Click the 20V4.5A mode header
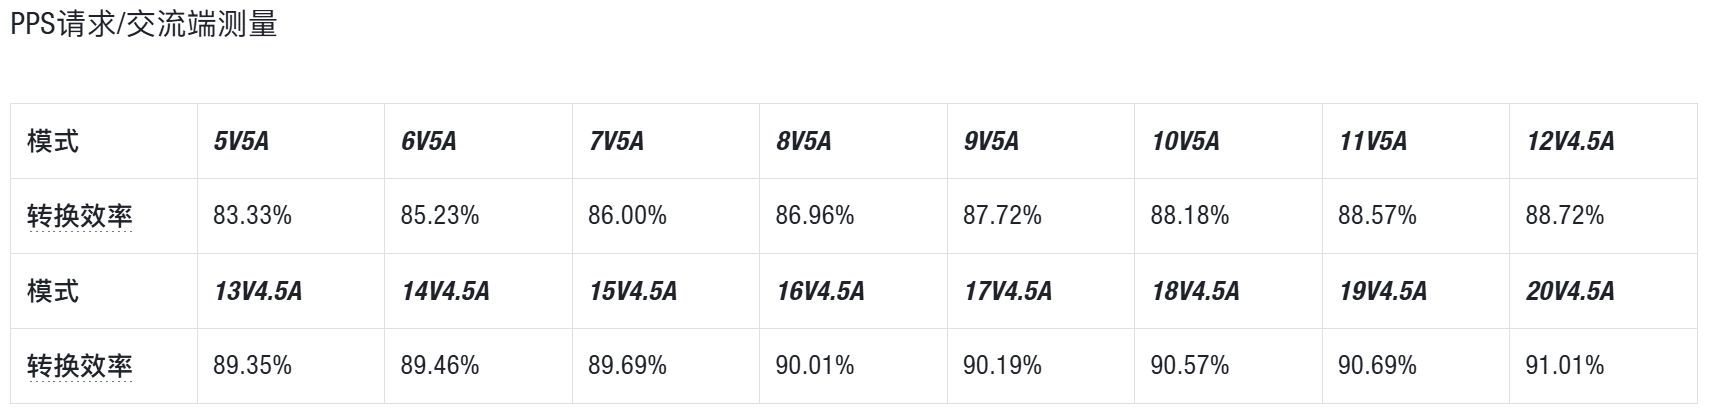 (x=1570, y=291)
